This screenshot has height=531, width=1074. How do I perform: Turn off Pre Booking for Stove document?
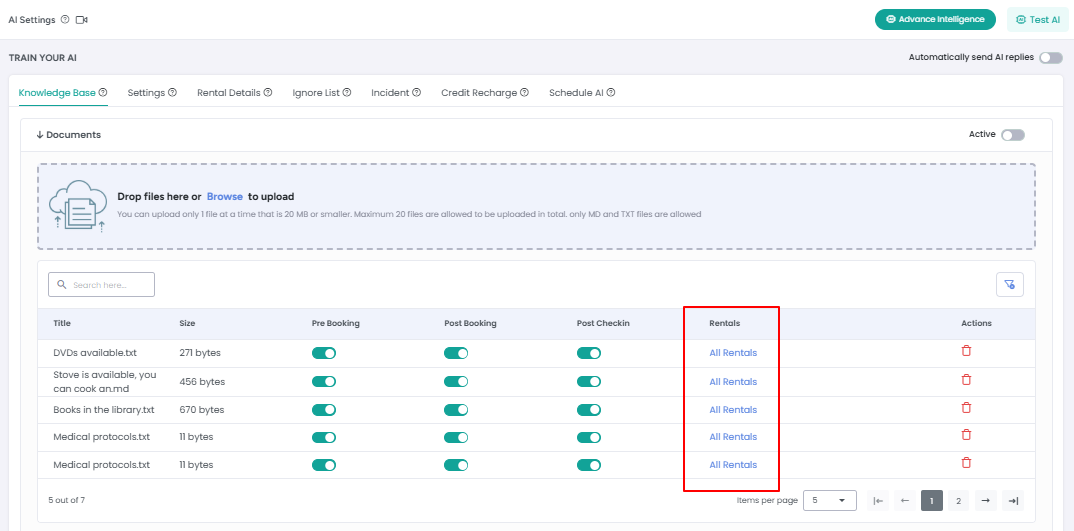[x=324, y=381]
